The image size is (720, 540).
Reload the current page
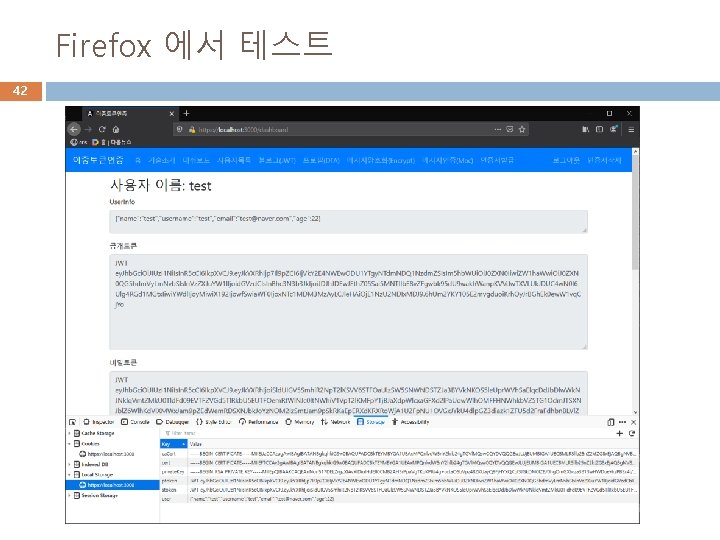[x=102, y=129]
